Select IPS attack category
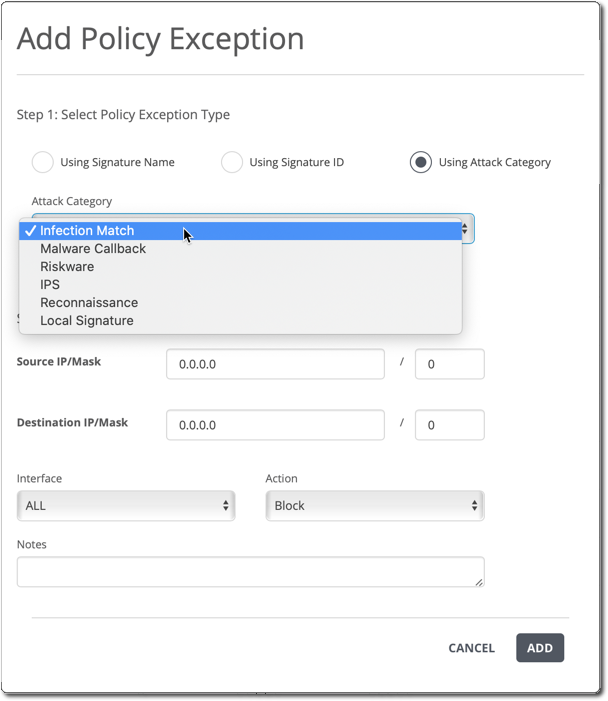Image resolution: width=608 pixels, height=701 pixels. coord(241,284)
